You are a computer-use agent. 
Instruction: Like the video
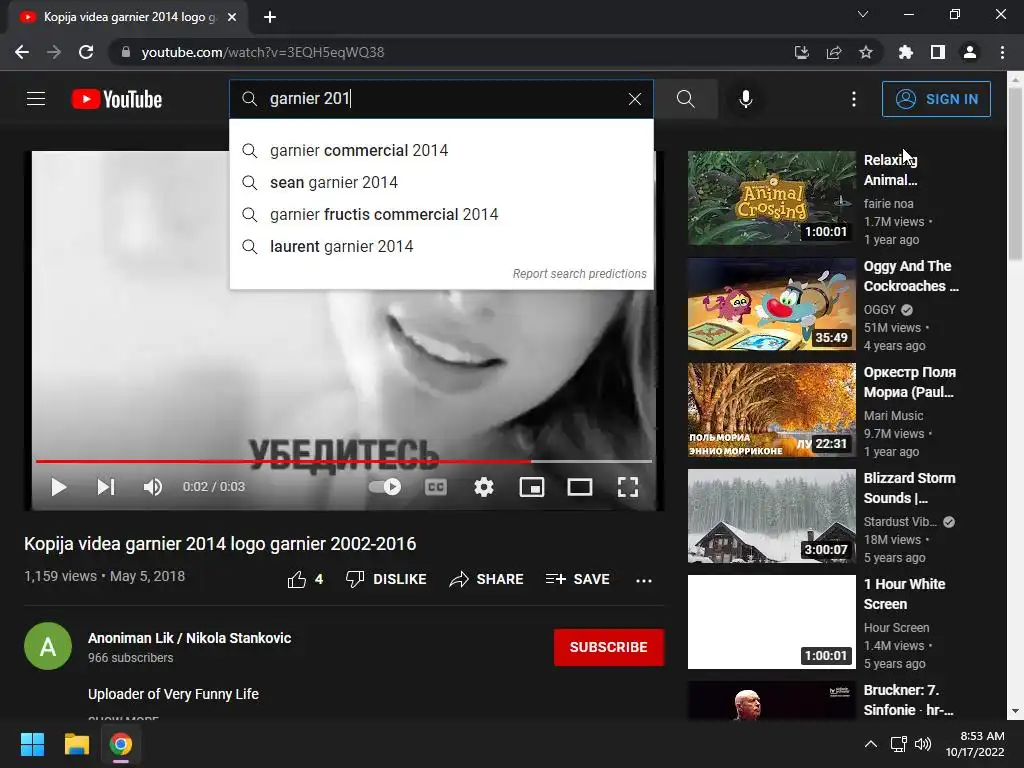click(305, 579)
